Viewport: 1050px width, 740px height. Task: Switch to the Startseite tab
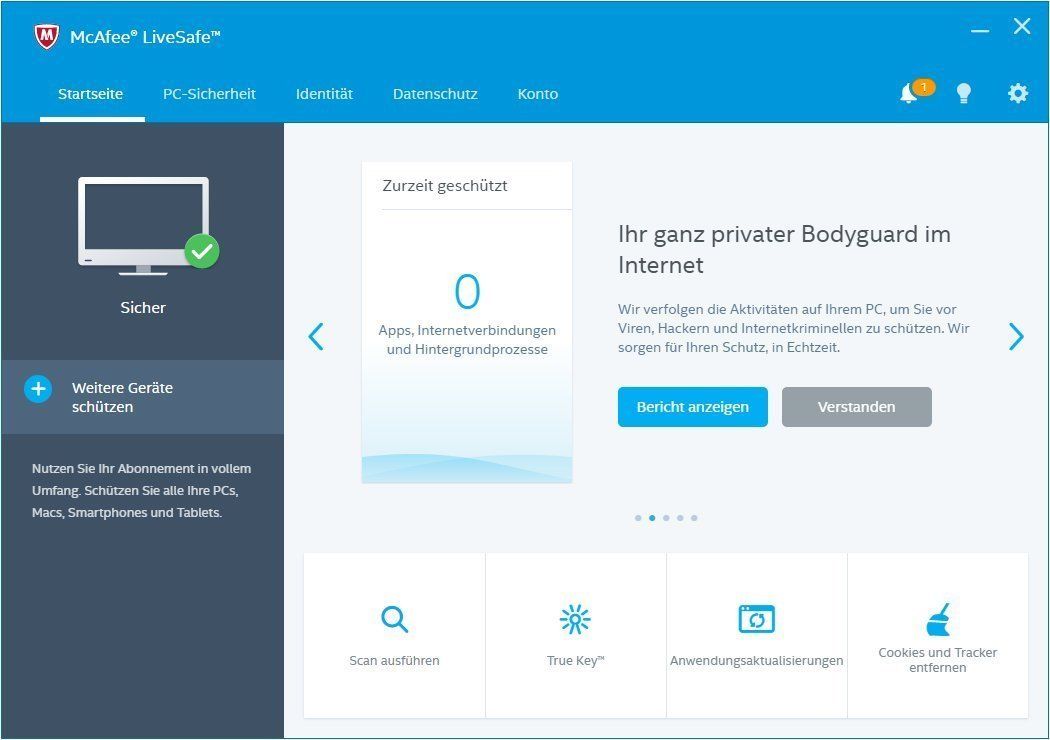pyautogui.click(x=90, y=94)
